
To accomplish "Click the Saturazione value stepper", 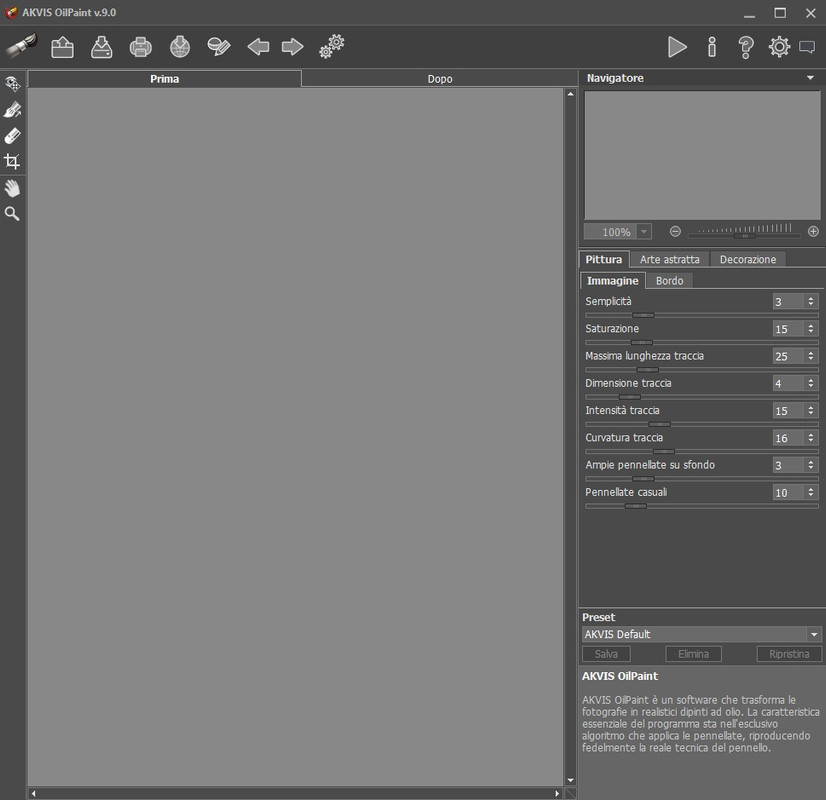I will [811, 329].
